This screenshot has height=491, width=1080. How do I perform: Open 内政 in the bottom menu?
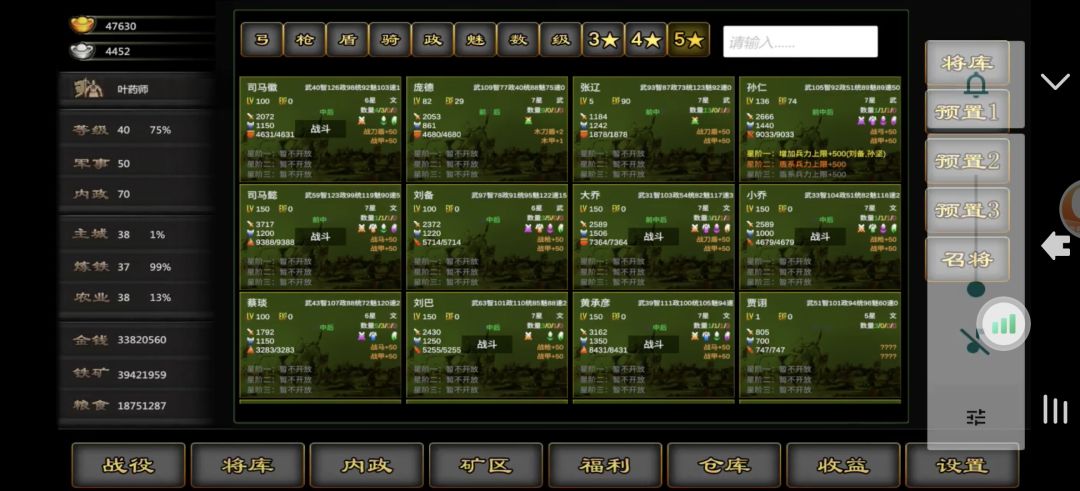pyautogui.click(x=367, y=466)
